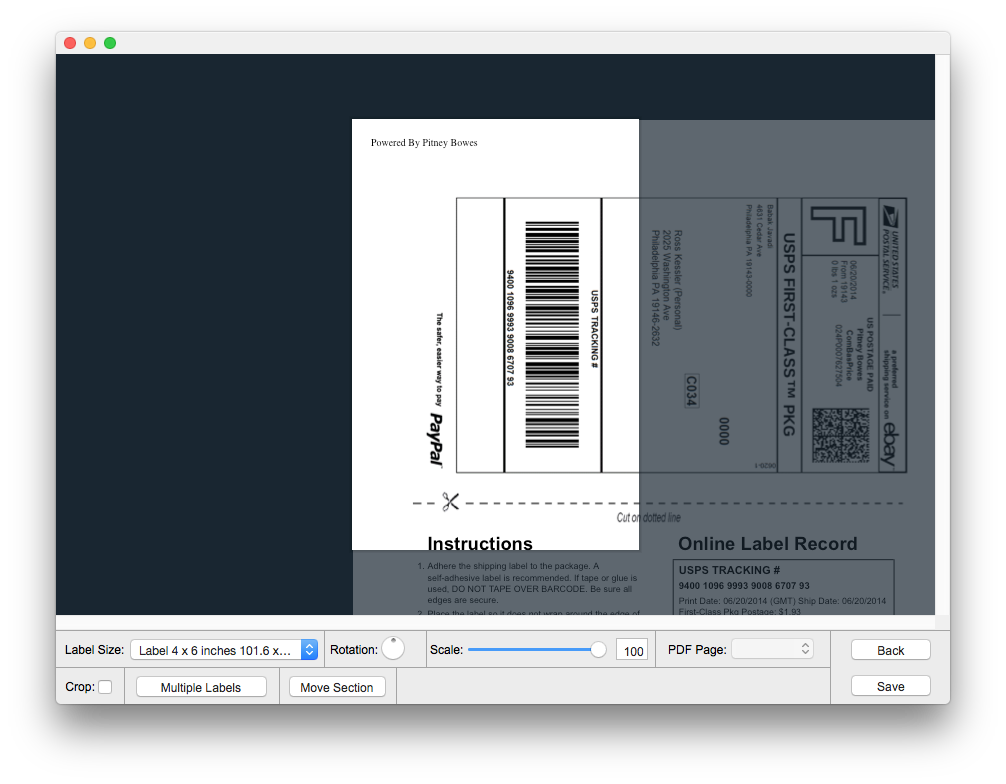Screen dimensions: 1006x784
Task: Open the Label Size dropdown
Action: click(223, 650)
